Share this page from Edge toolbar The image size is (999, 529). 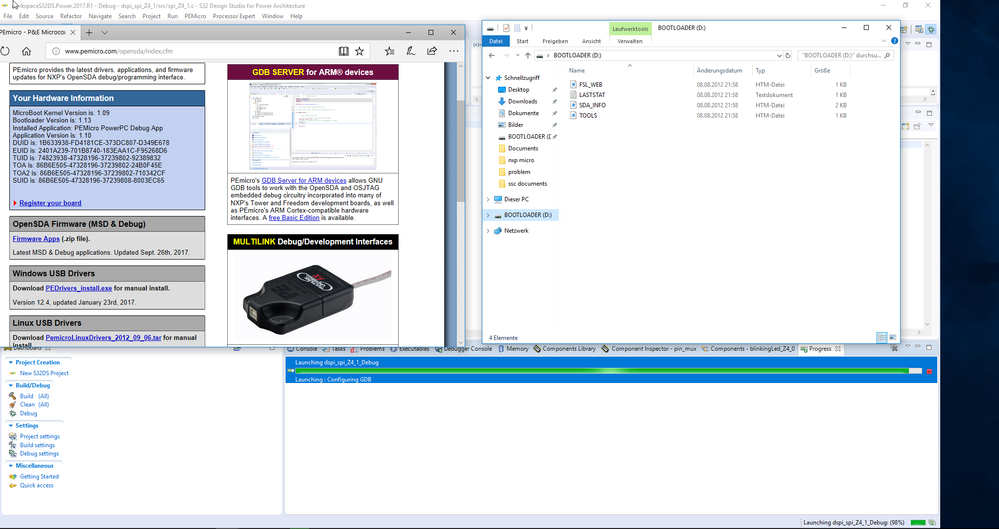coord(432,51)
